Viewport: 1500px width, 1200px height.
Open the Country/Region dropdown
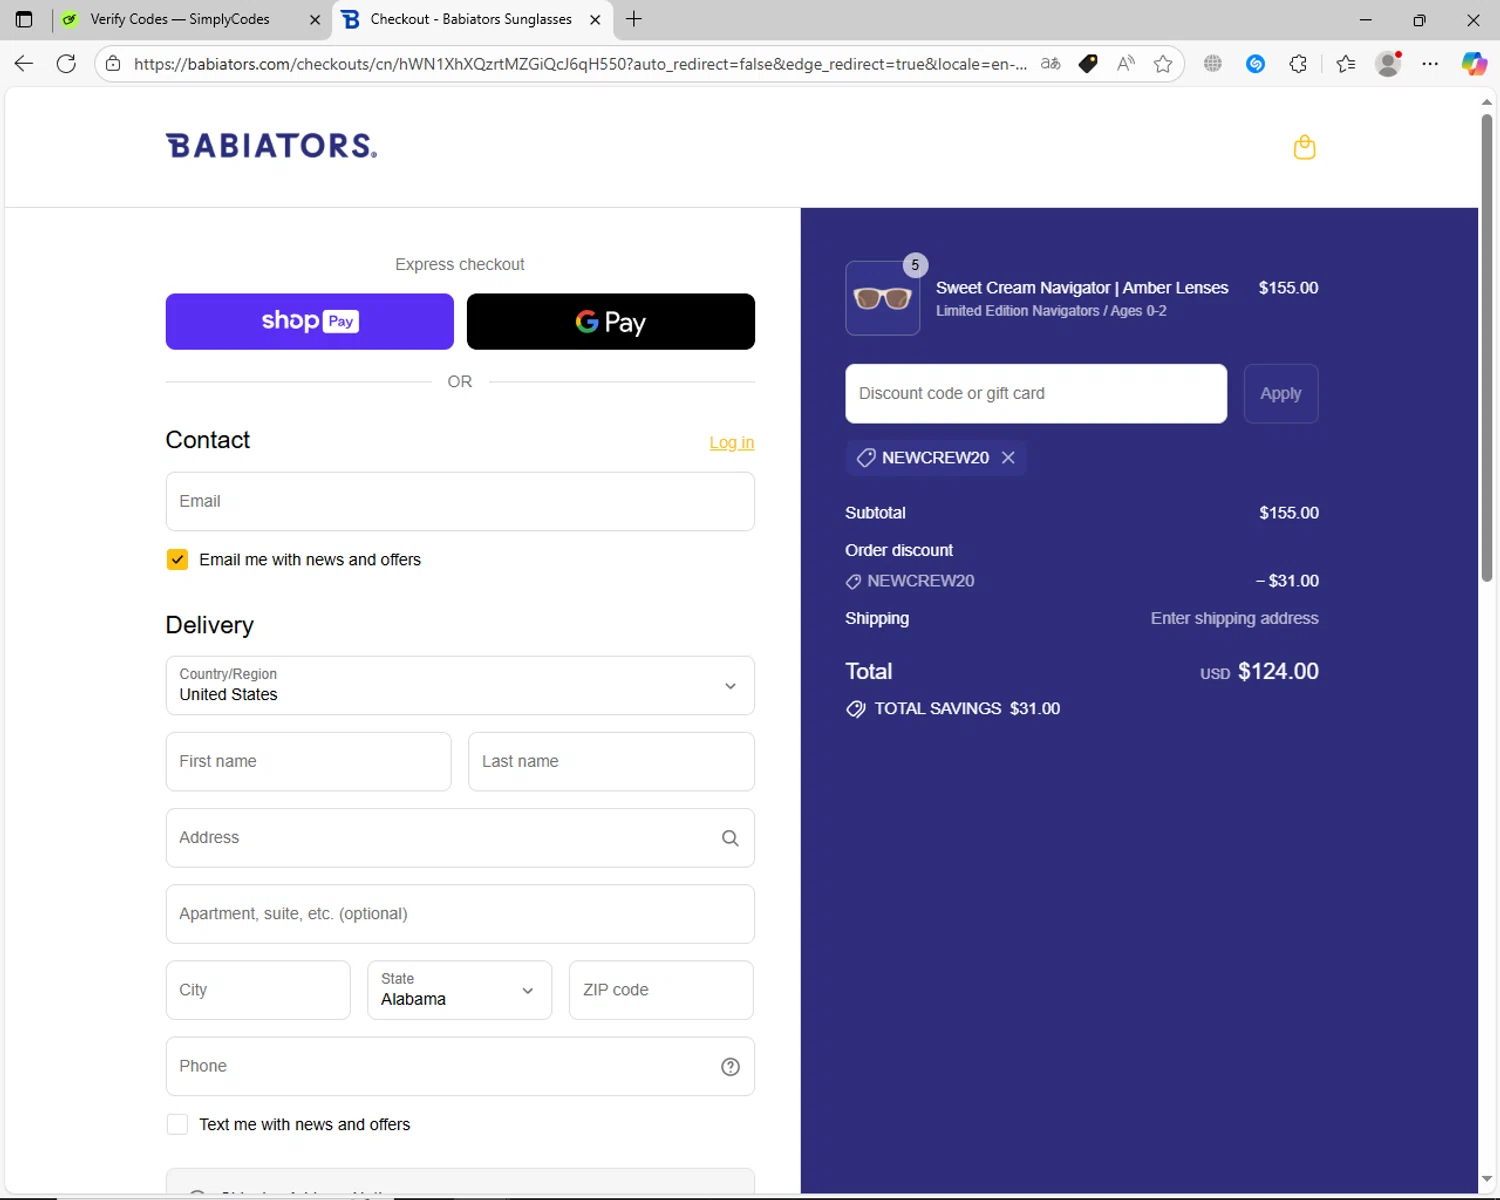[460, 685]
